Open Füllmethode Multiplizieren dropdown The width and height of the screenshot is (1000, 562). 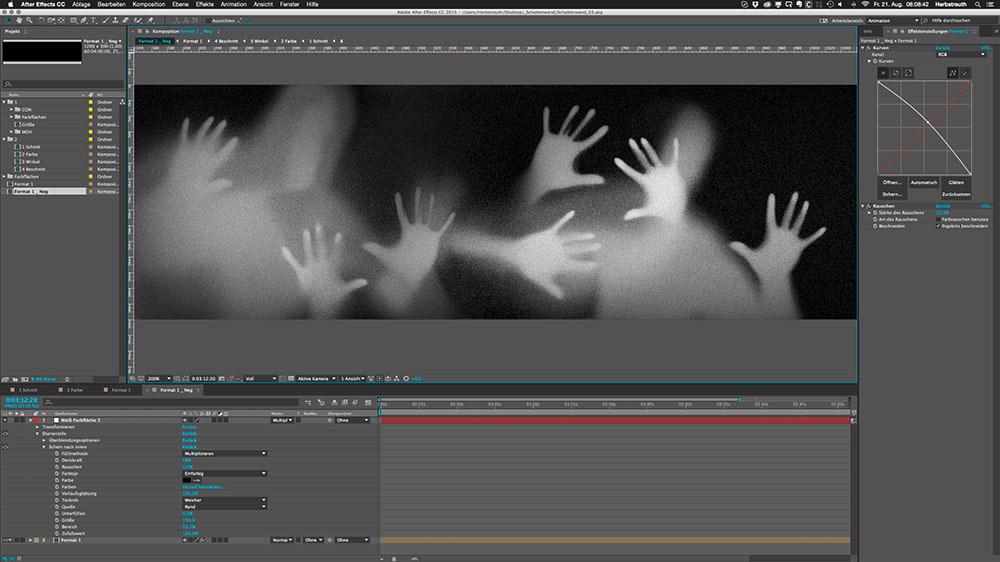coord(224,454)
